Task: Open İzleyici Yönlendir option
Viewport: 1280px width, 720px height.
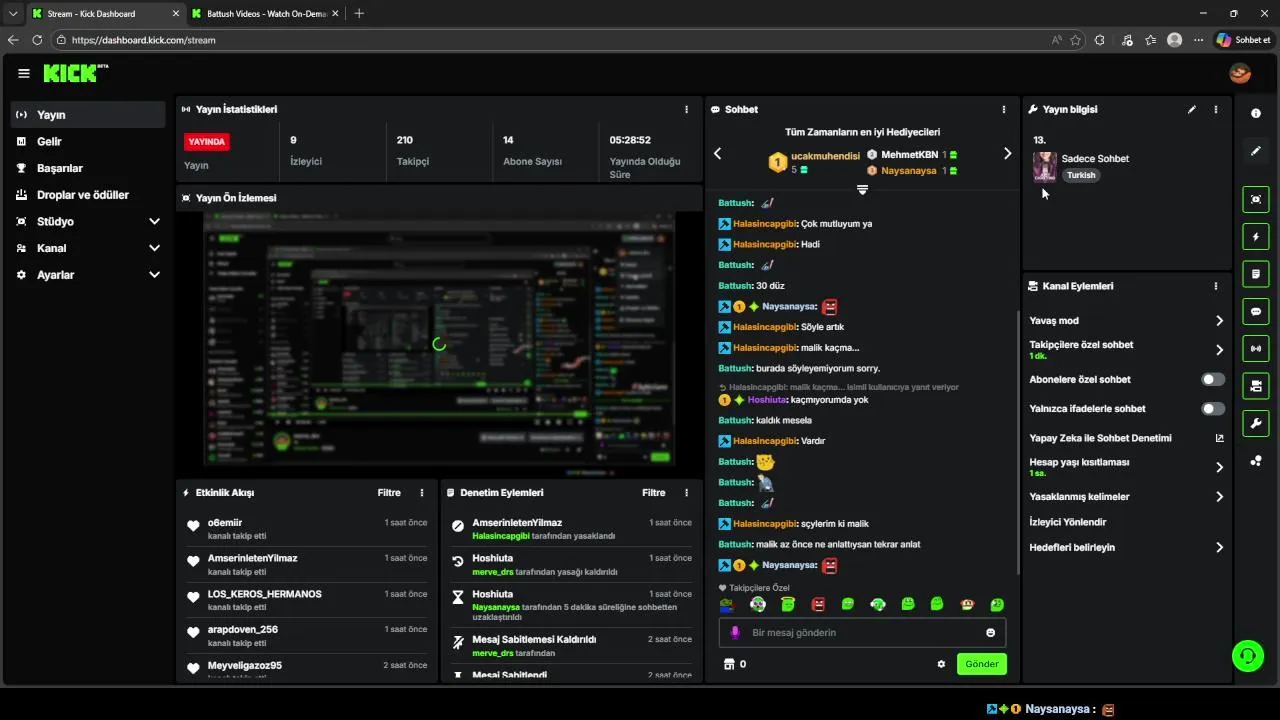Action: tap(1068, 522)
